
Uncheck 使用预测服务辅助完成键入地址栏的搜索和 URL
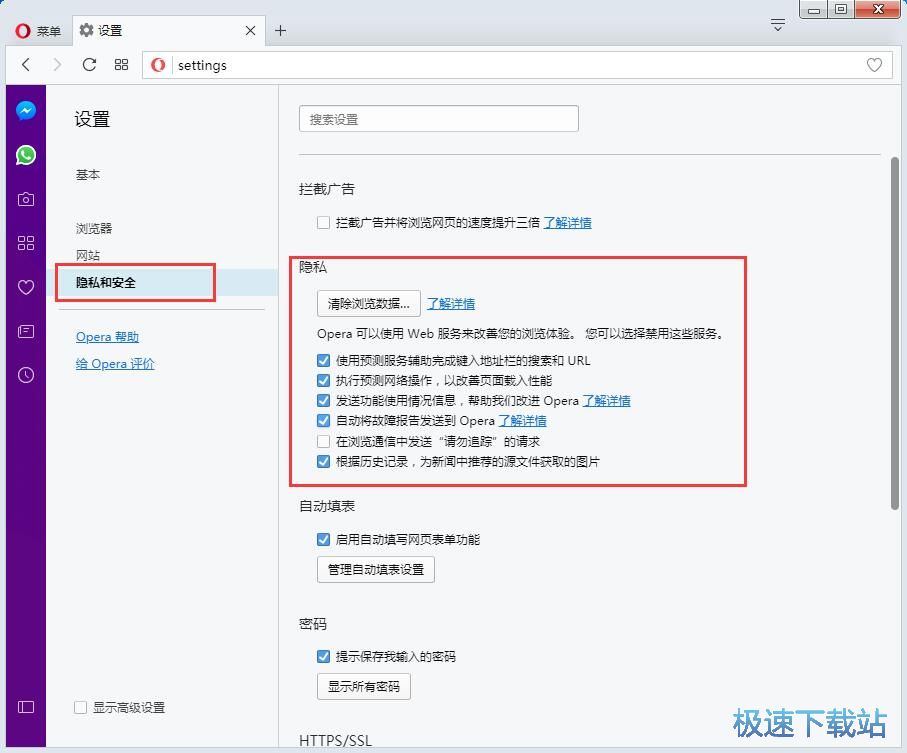pyautogui.click(x=323, y=360)
